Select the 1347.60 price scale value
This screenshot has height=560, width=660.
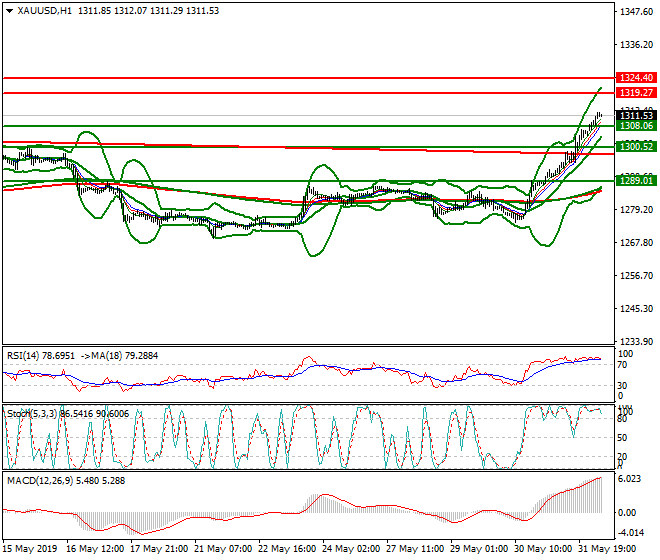point(636,11)
